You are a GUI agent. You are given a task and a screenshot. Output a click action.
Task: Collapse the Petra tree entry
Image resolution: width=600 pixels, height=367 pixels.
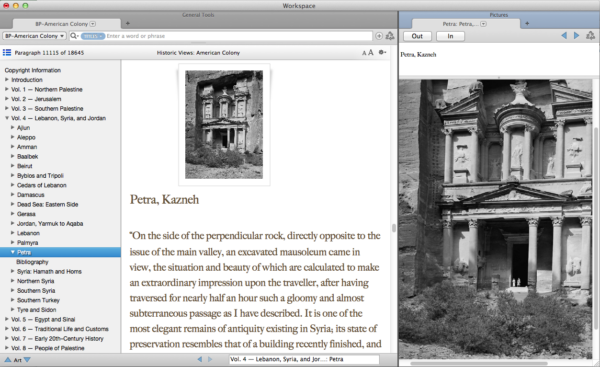pos(13,252)
